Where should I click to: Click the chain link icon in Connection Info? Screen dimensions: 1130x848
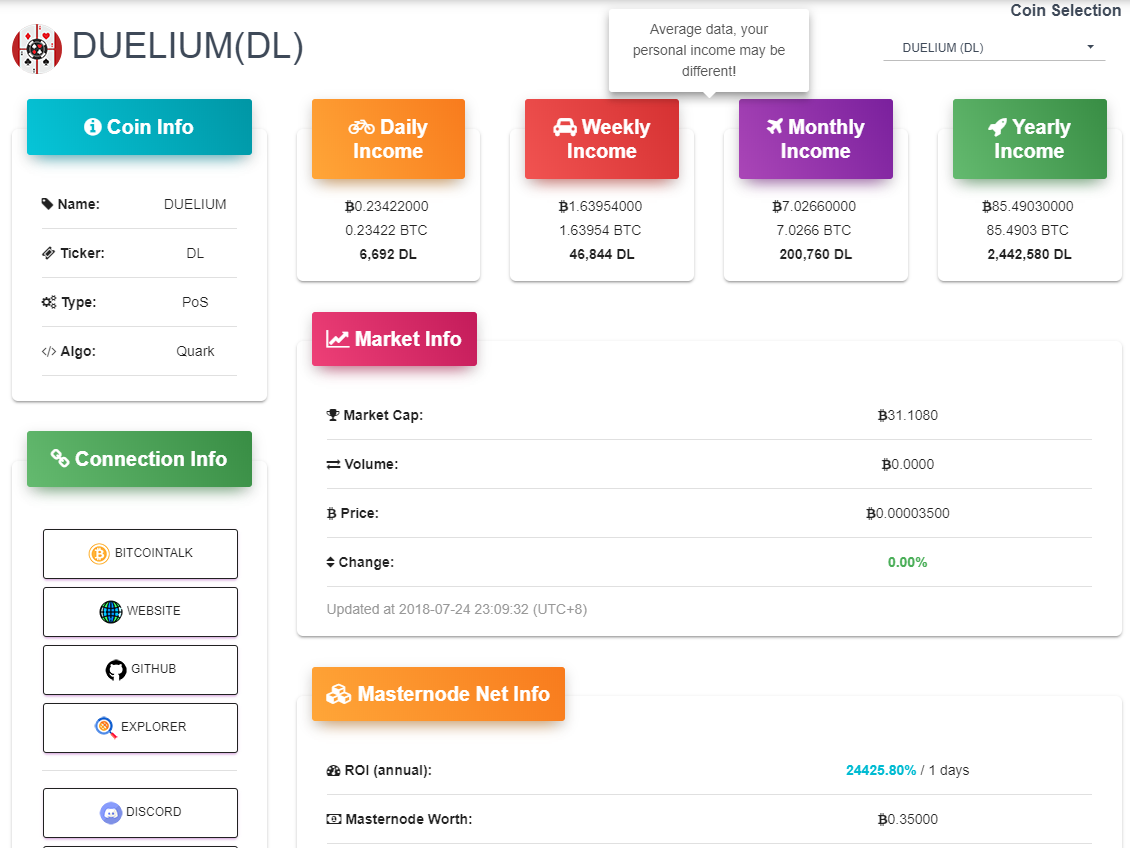(x=60, y=458)
